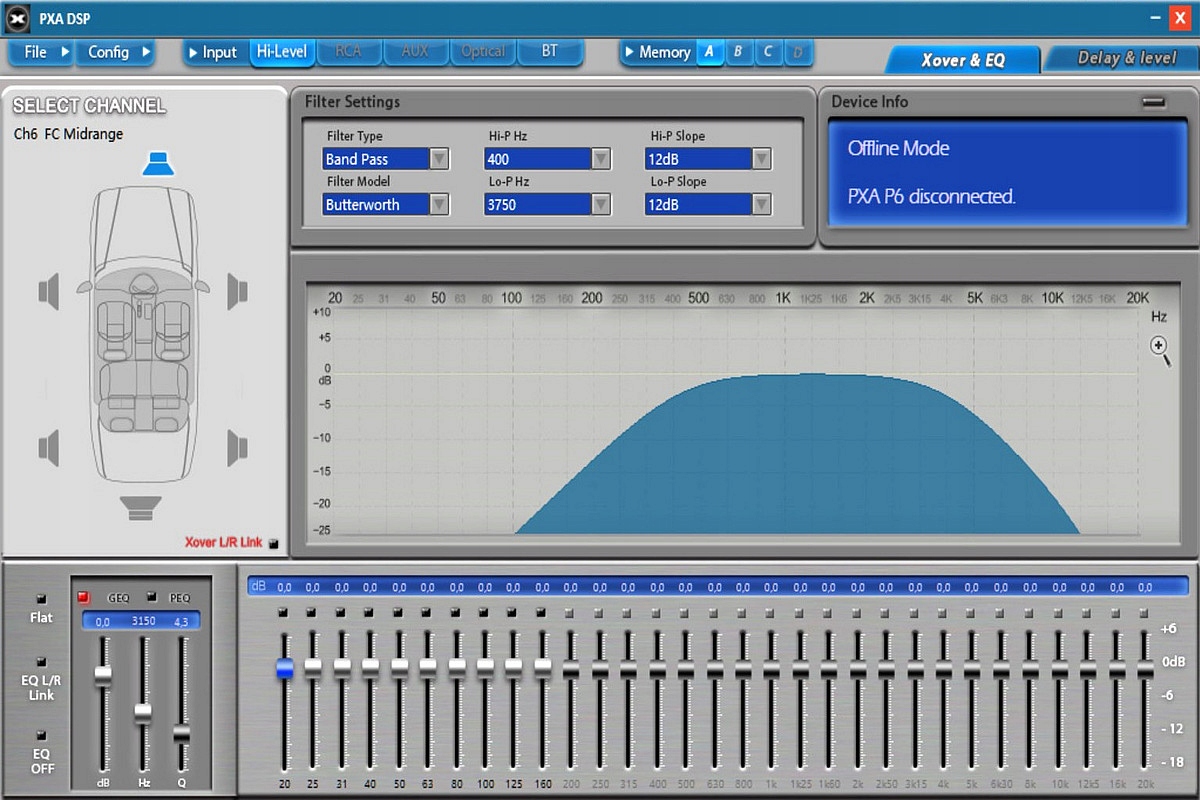Select the rear left speaker icon

tap(49, 447)
